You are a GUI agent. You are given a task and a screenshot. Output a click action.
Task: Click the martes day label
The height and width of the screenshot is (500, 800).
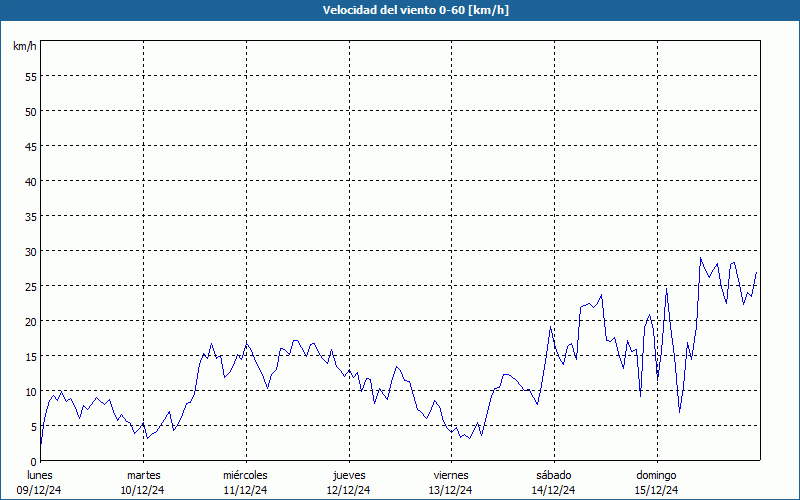[143, 475]
